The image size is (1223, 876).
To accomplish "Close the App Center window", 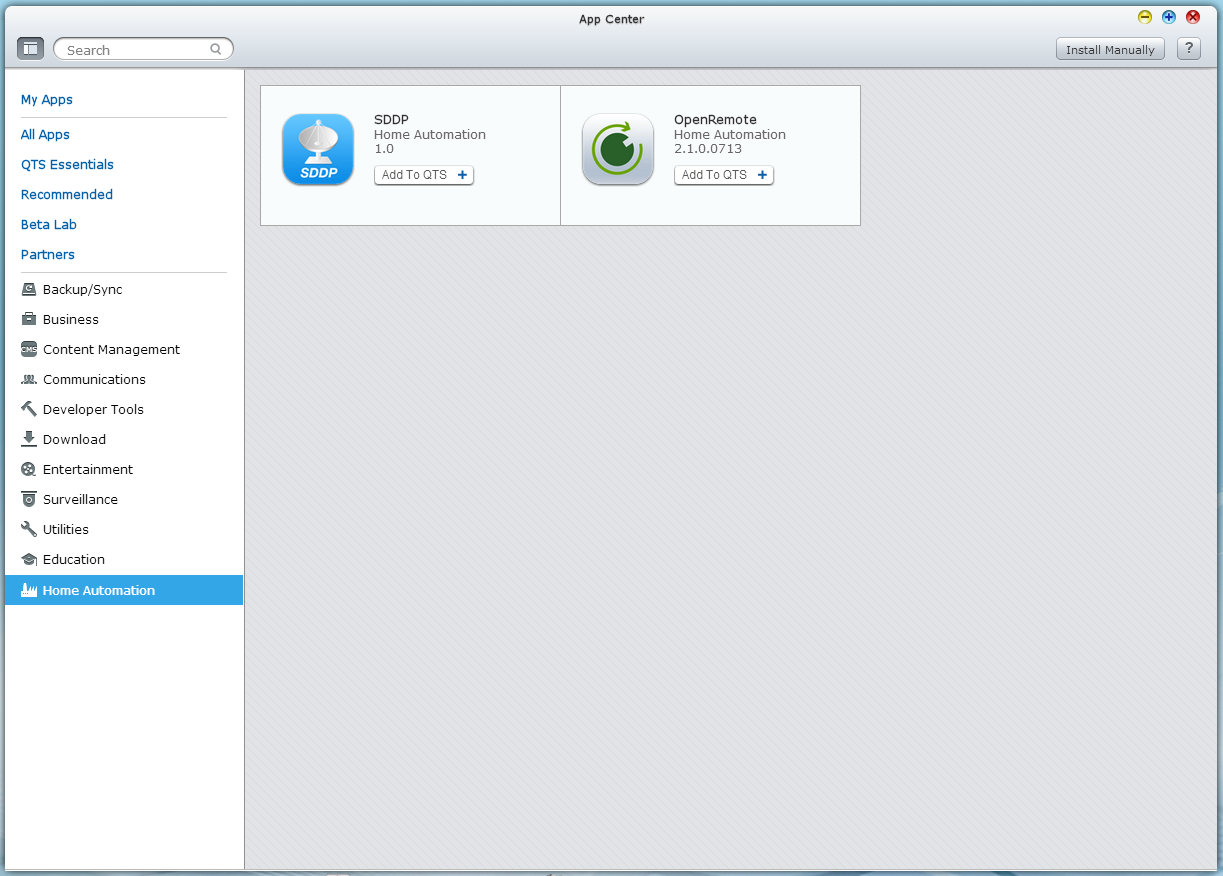I will click(1193, 16).
